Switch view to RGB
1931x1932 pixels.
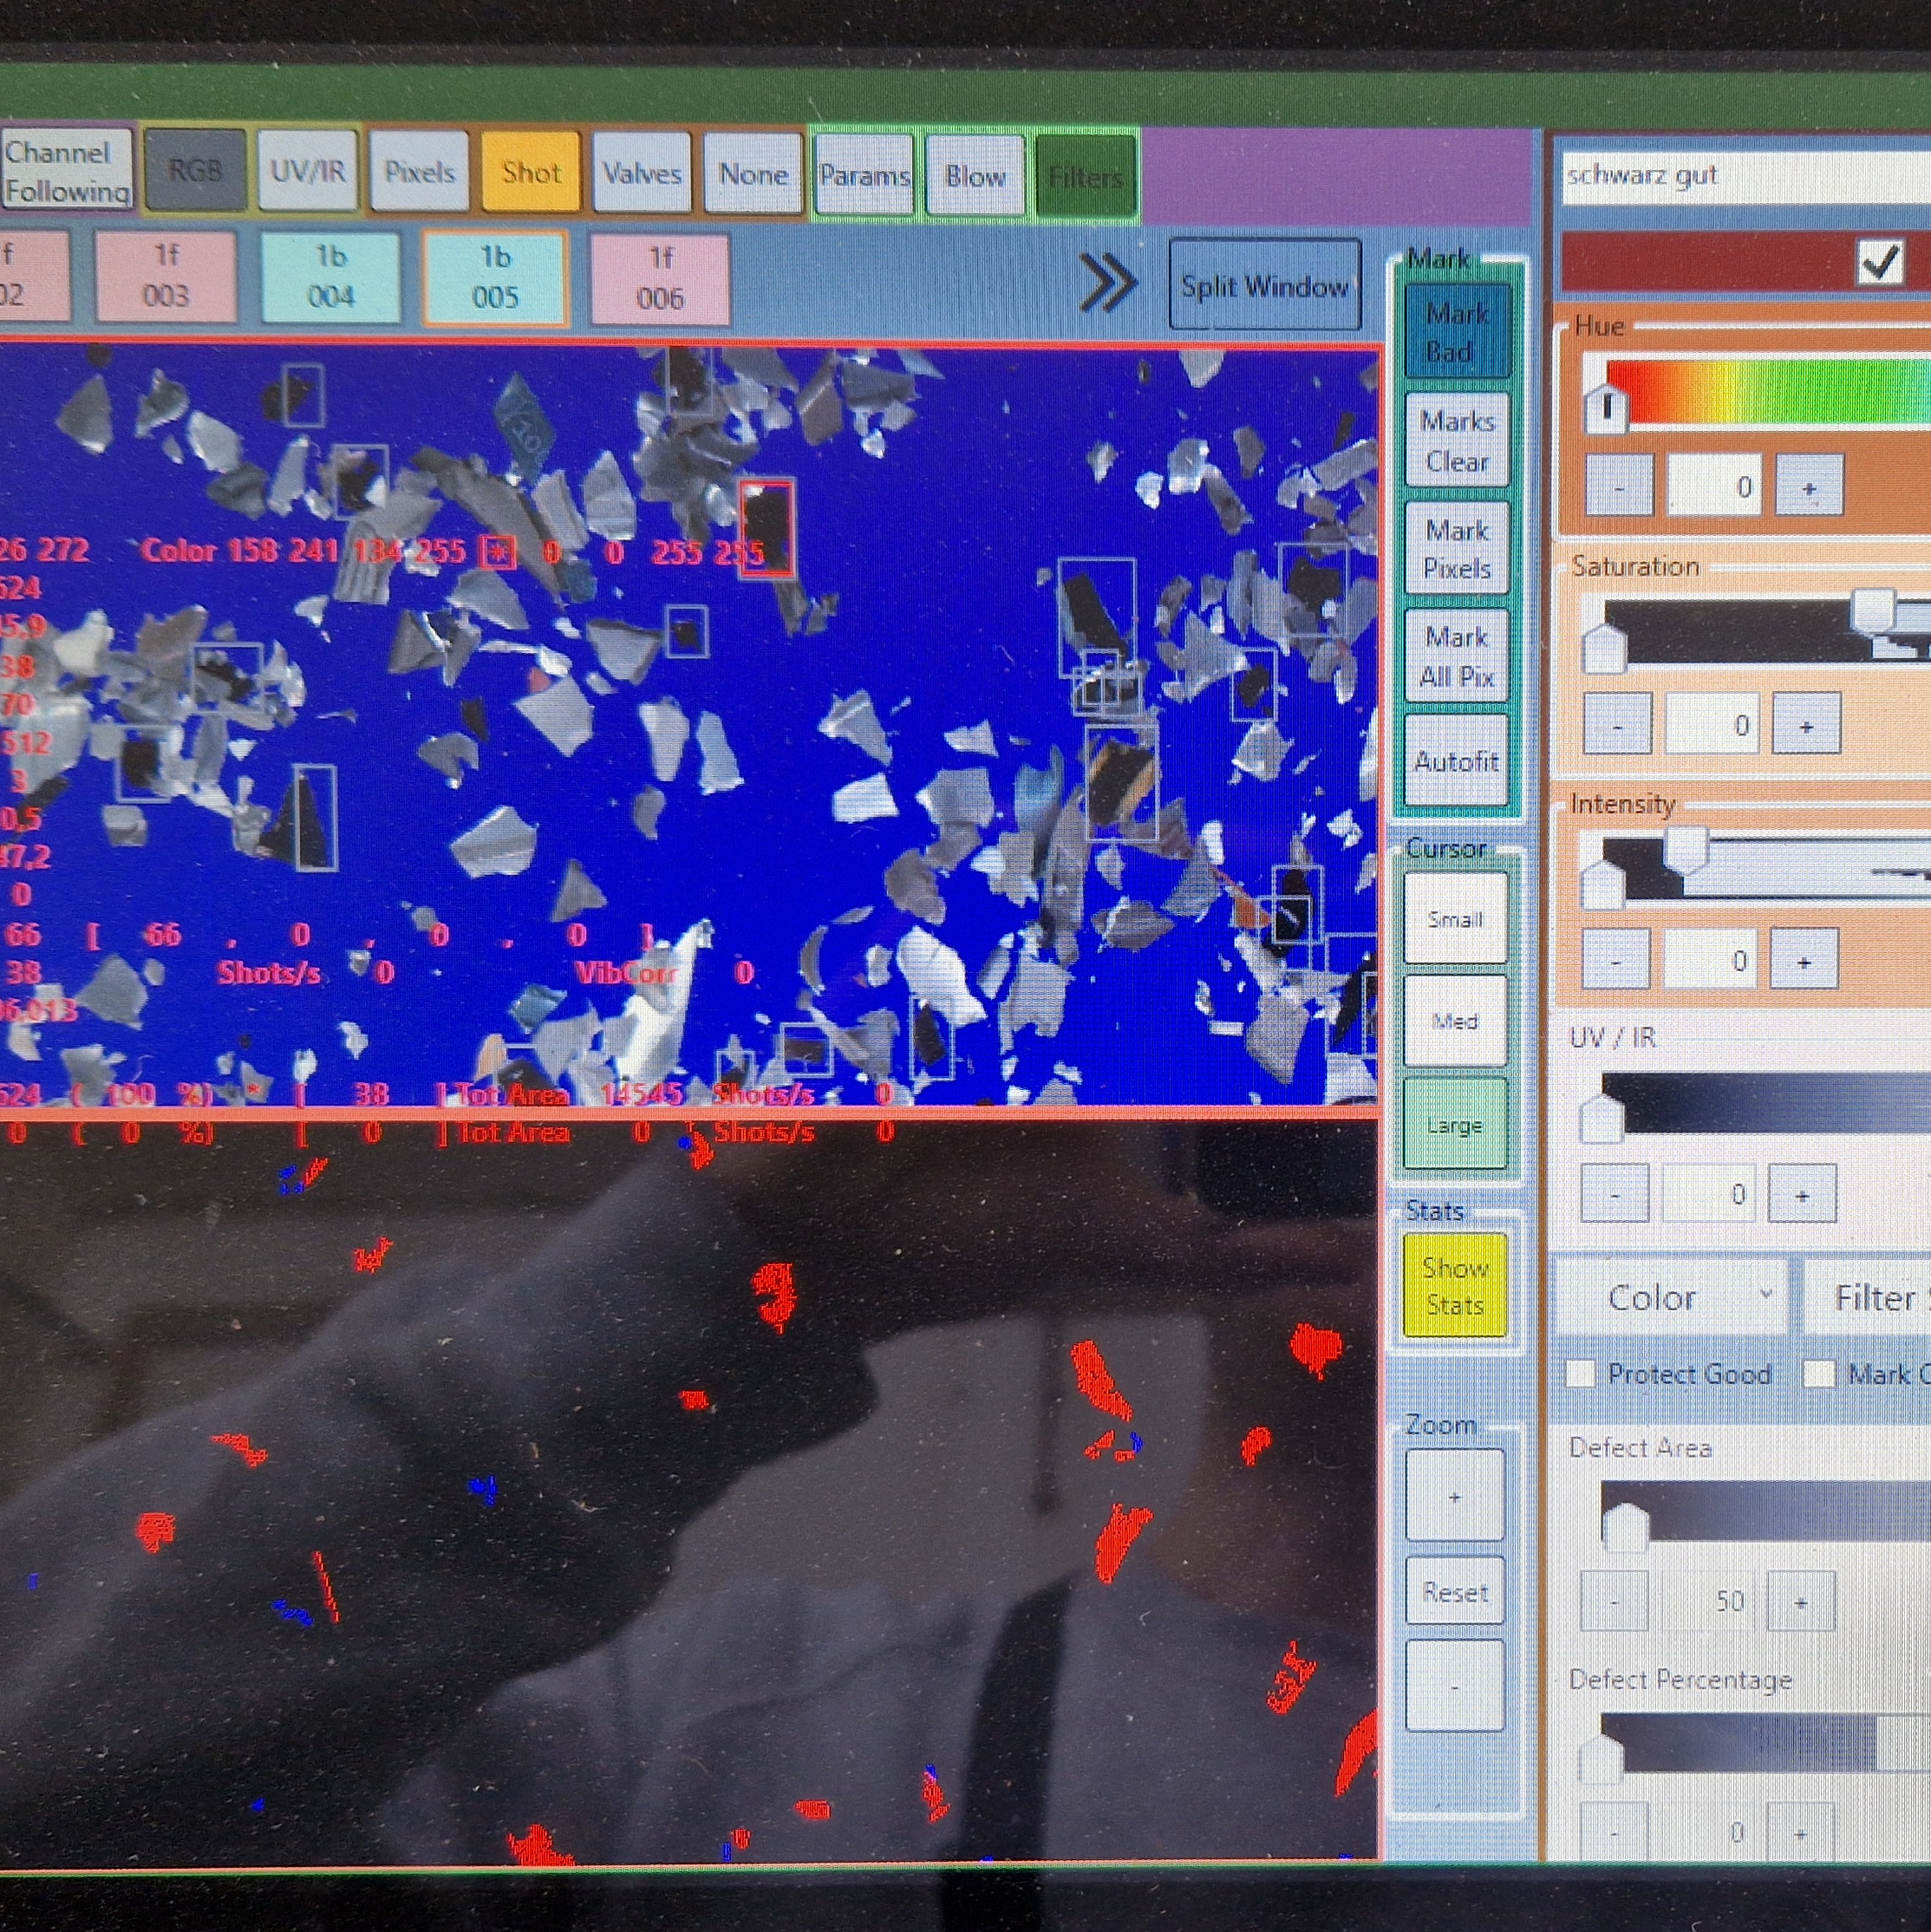click(195, 171)
